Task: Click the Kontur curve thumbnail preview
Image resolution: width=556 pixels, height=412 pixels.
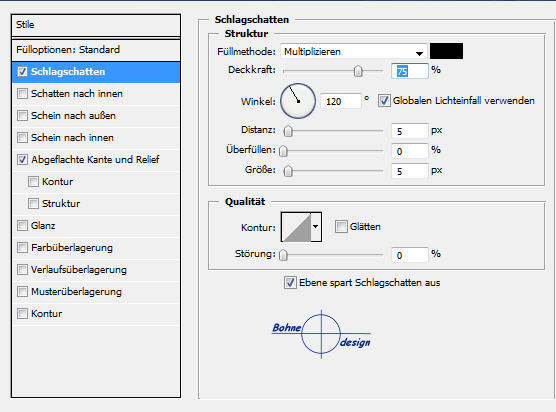Action: tap(296, 227)
